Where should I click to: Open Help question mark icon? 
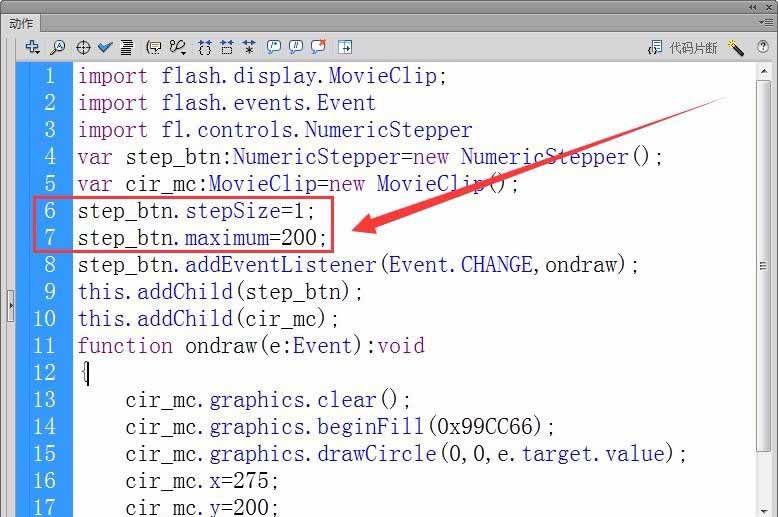(x=763, y=47)
